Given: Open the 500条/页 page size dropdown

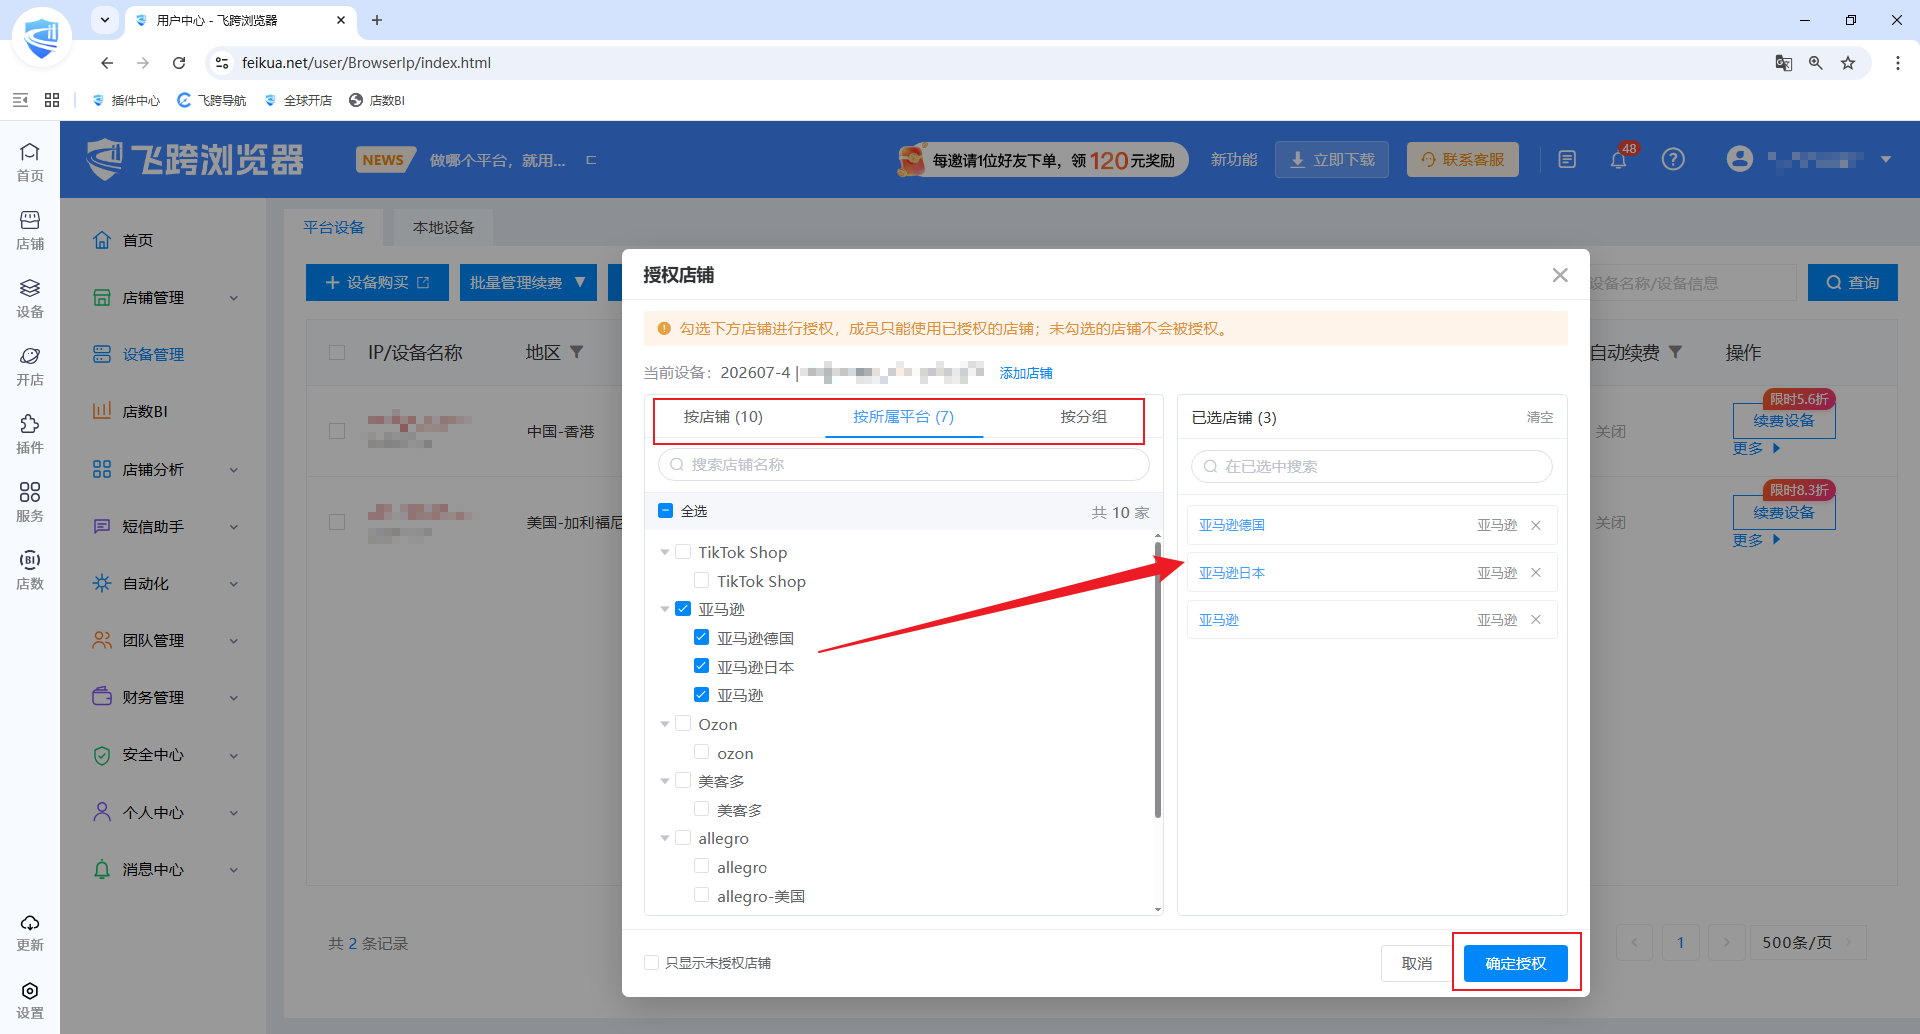Looking at the screenshot, I should tap(1808, 942).
